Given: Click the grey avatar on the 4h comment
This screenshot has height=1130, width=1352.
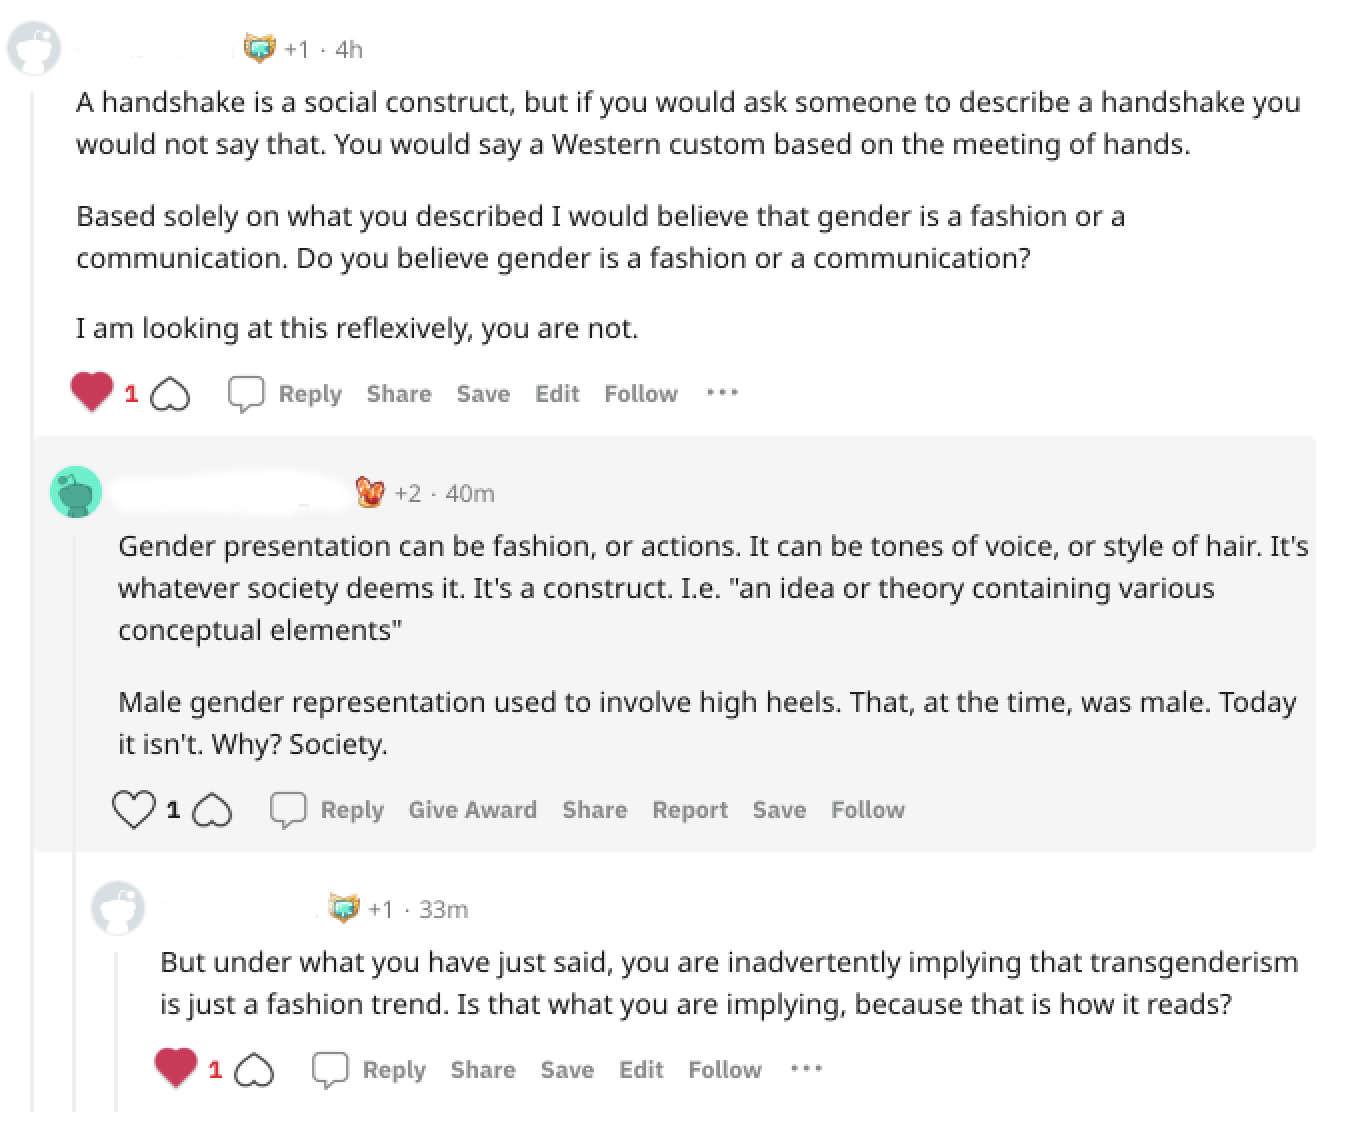Looking at the screenshot, I should [34, 49].
